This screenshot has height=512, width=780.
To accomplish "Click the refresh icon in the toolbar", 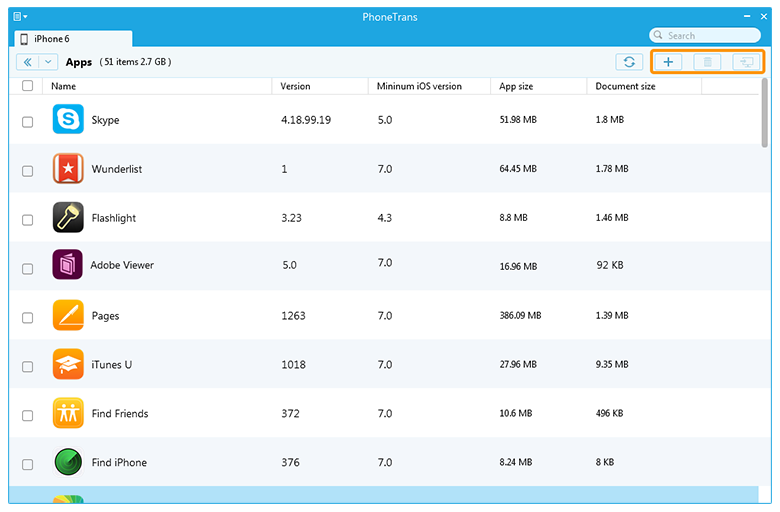I will tap(629, 62).
